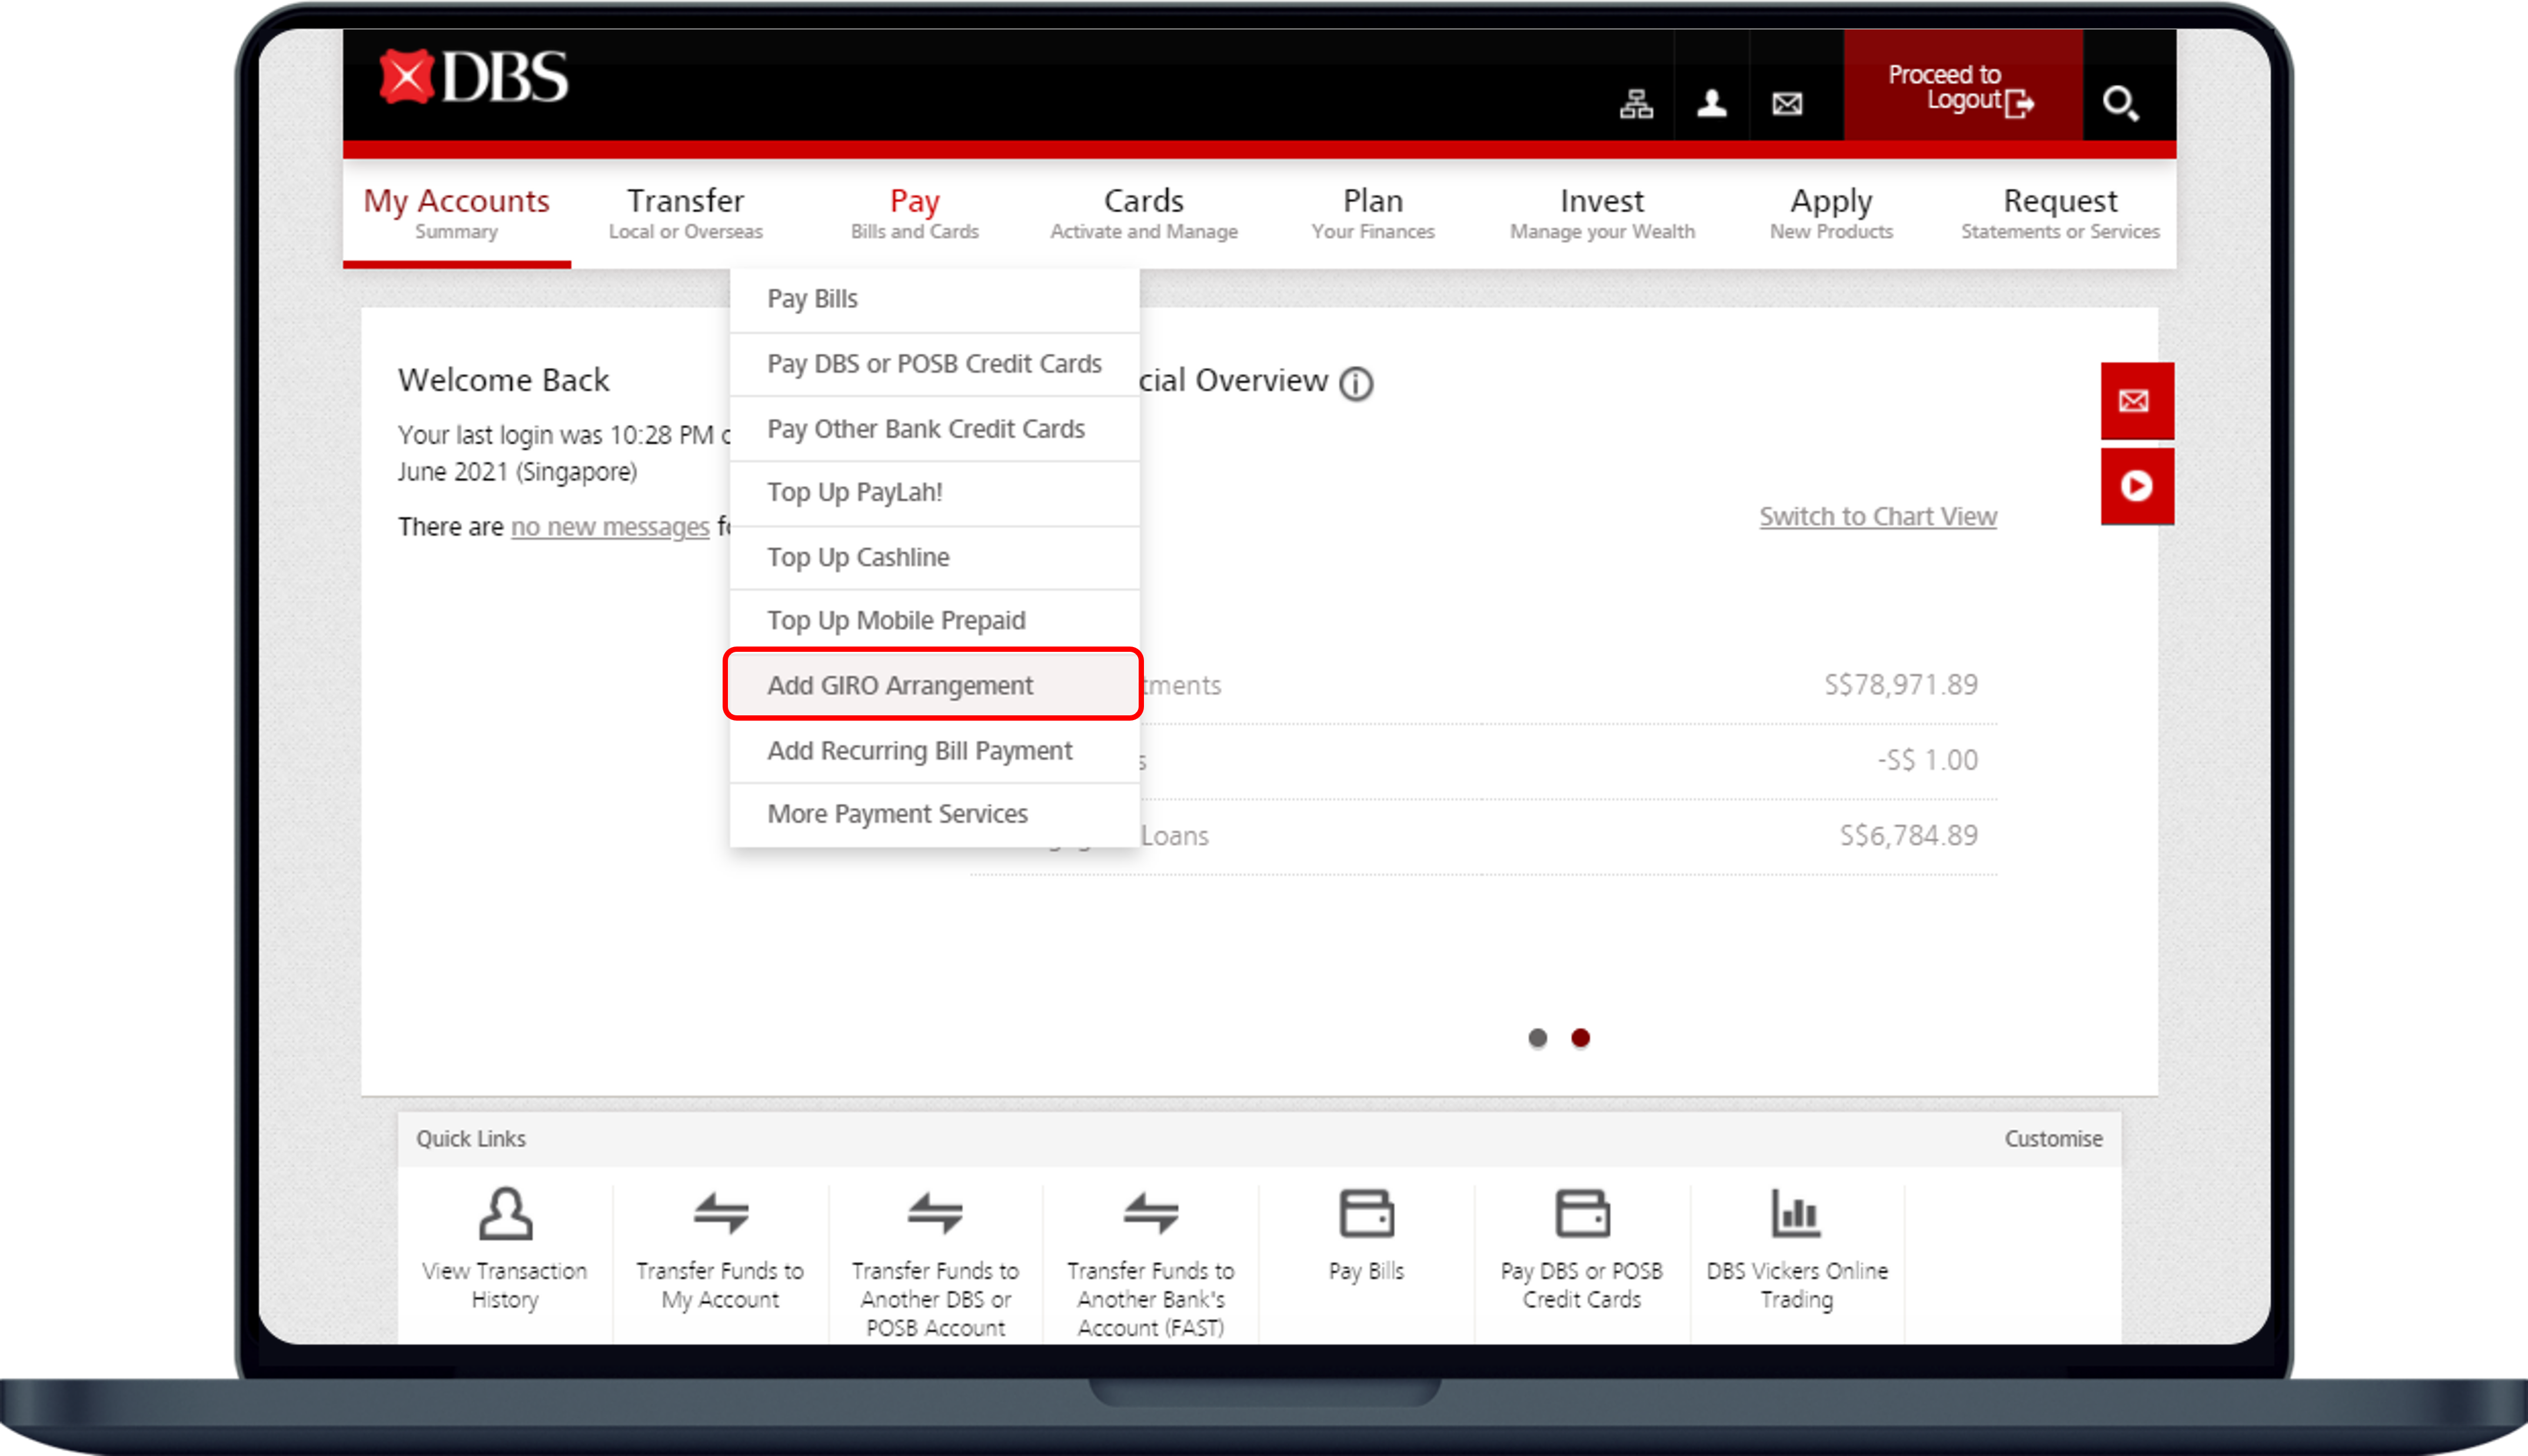Expand the Invest menu
Image resolution: width=2528 pixels, height=1456 pixels.
pos(1601,213)
